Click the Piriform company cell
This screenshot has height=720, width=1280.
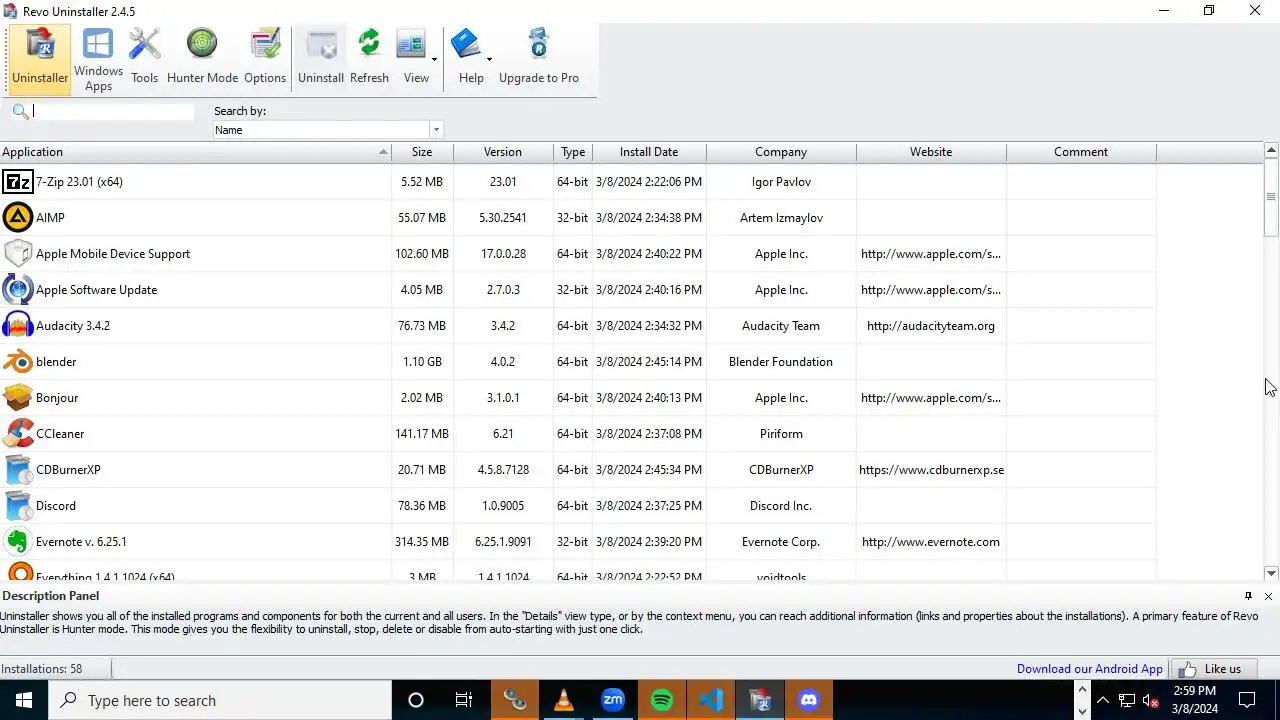pyautogui.click(x=781, y=434)
